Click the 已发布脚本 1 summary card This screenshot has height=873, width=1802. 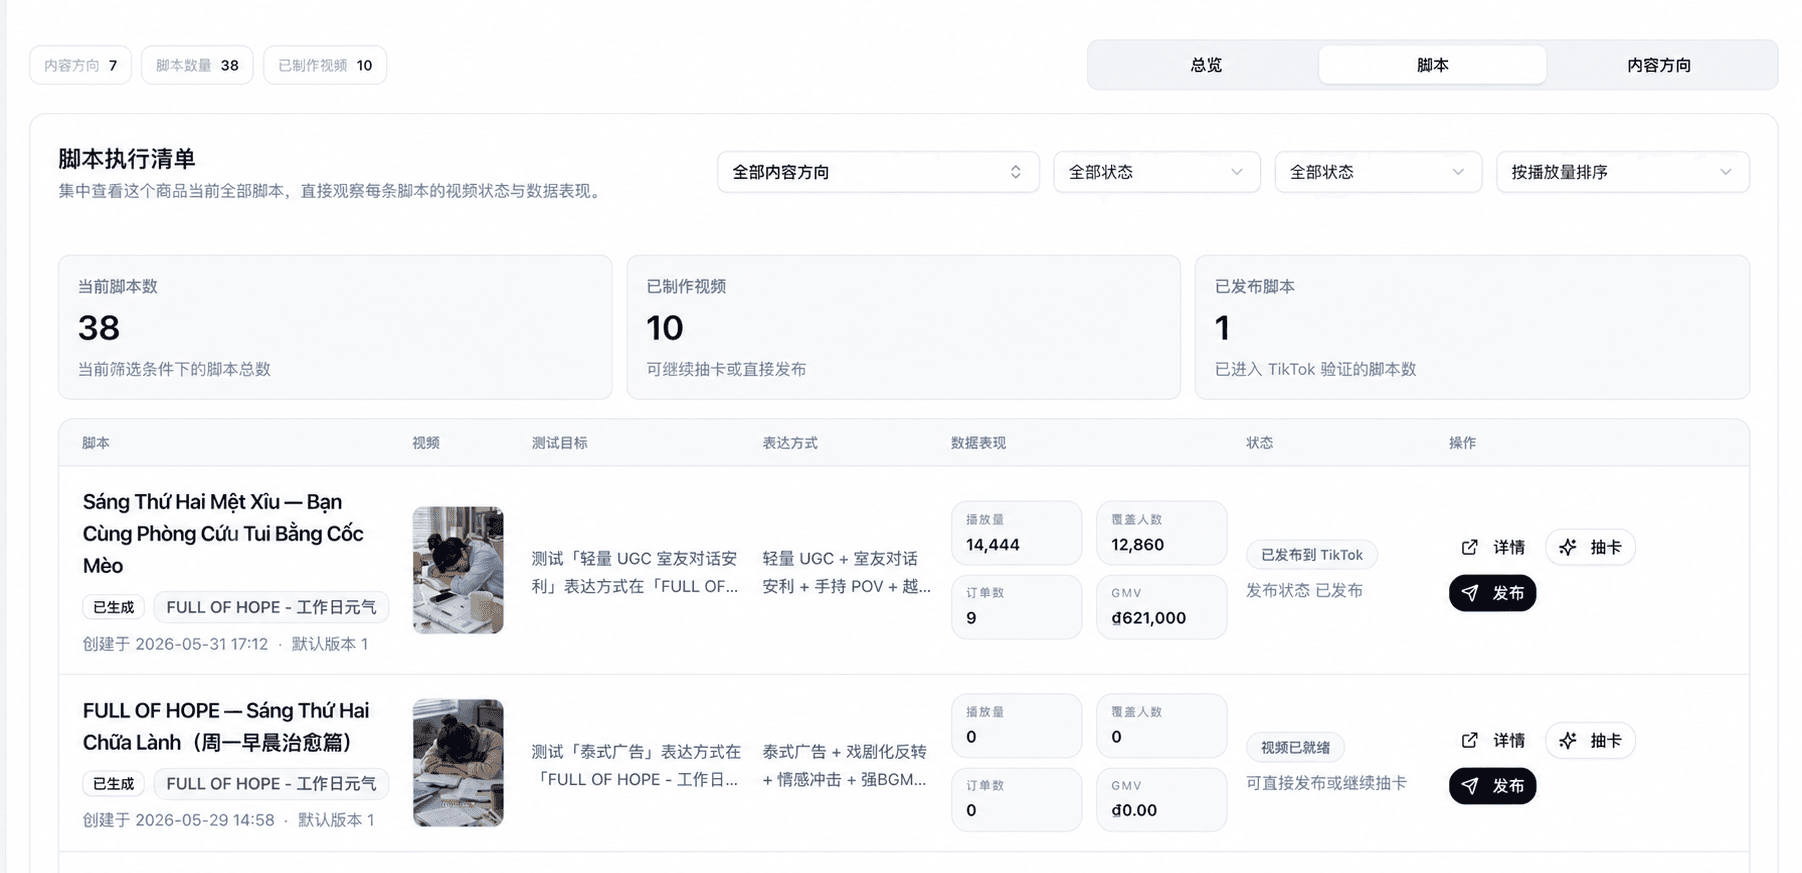[x=1472, y=327]
